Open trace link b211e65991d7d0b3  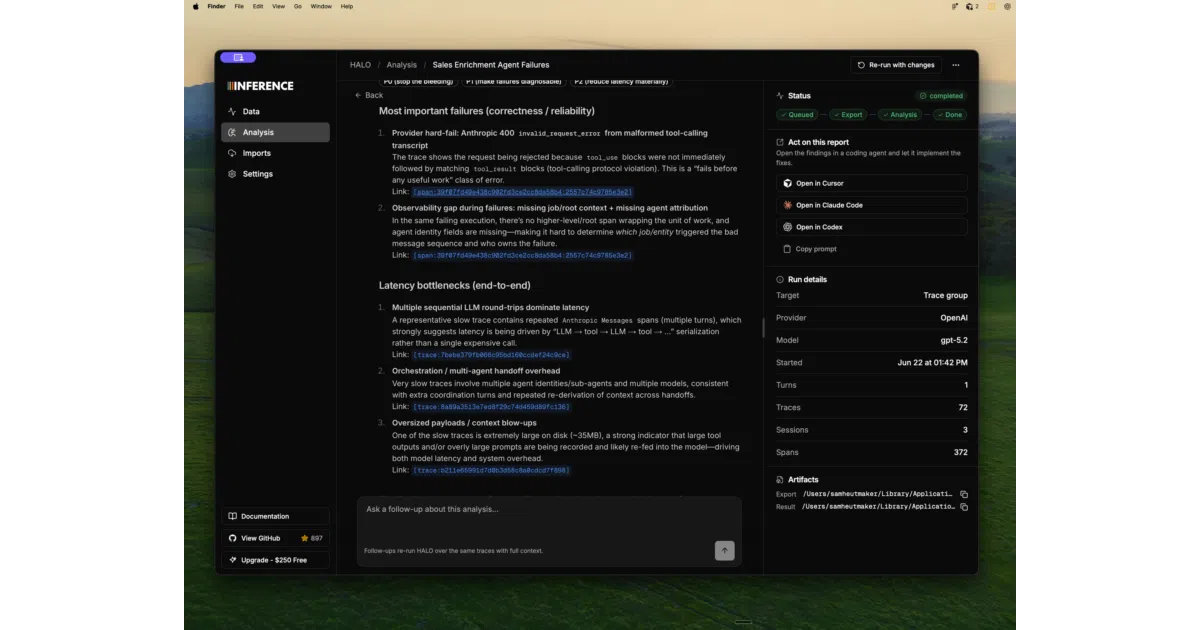pos(491,470)
